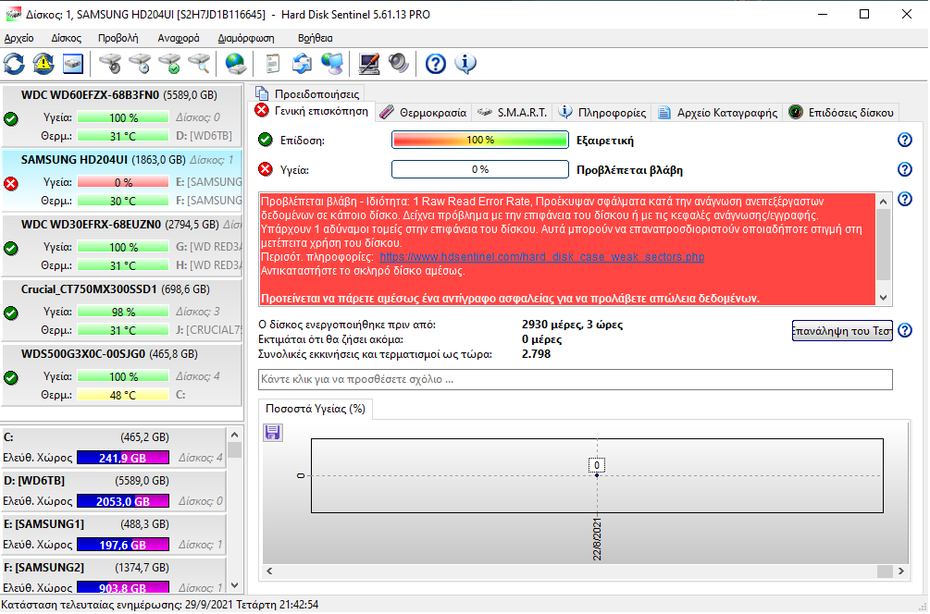The height and width of the screenshot is (614, 930).
Task: Click the disk with green checkmark icon
Action: (x=170, y=63)
